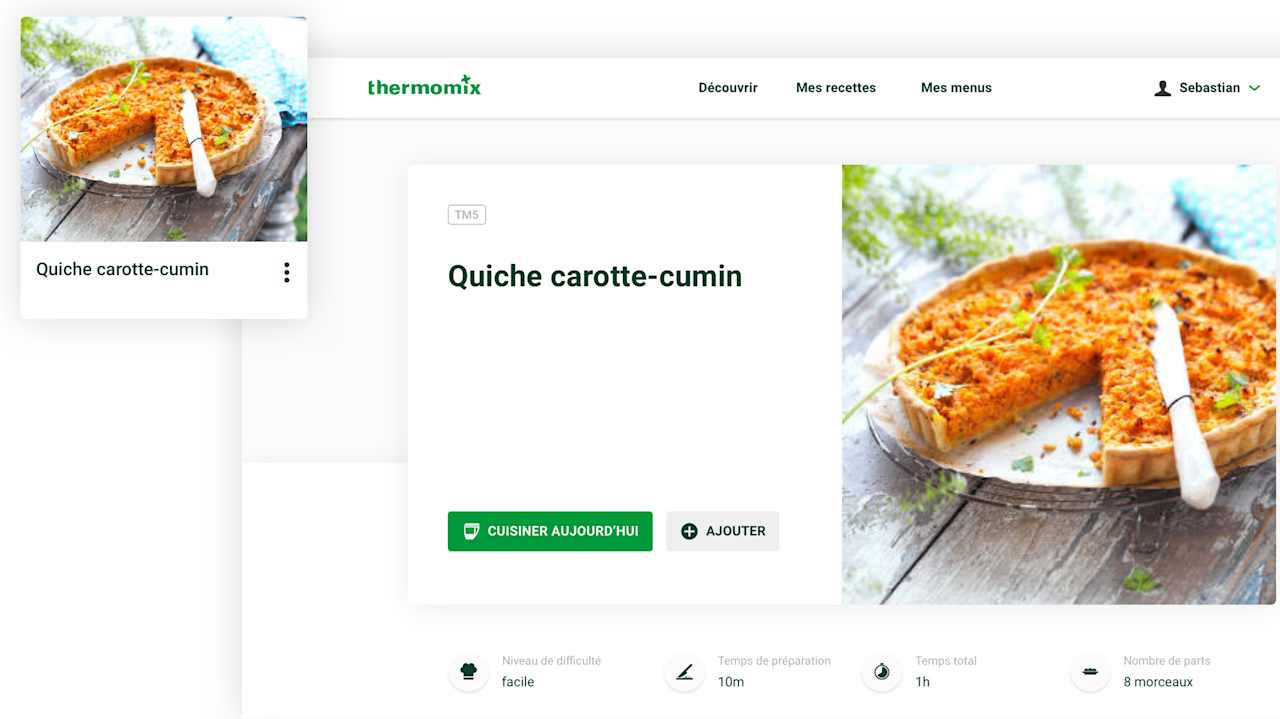Screen dimensions: 1280x719
Task: Click Cuisiner aujourd'hui button
Action: [550, 531]
